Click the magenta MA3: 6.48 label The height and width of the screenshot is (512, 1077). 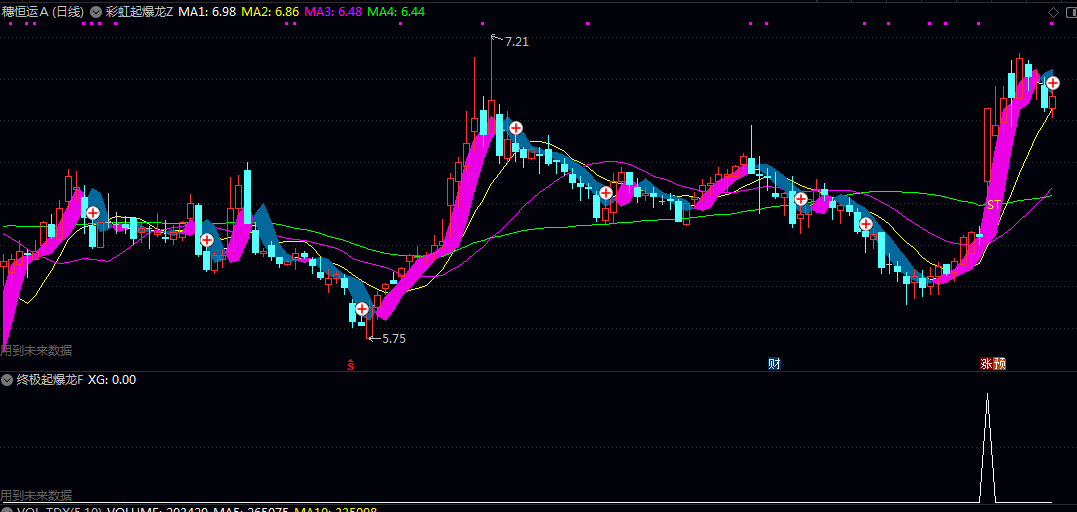pyautogui.click(x=333, y=12)
